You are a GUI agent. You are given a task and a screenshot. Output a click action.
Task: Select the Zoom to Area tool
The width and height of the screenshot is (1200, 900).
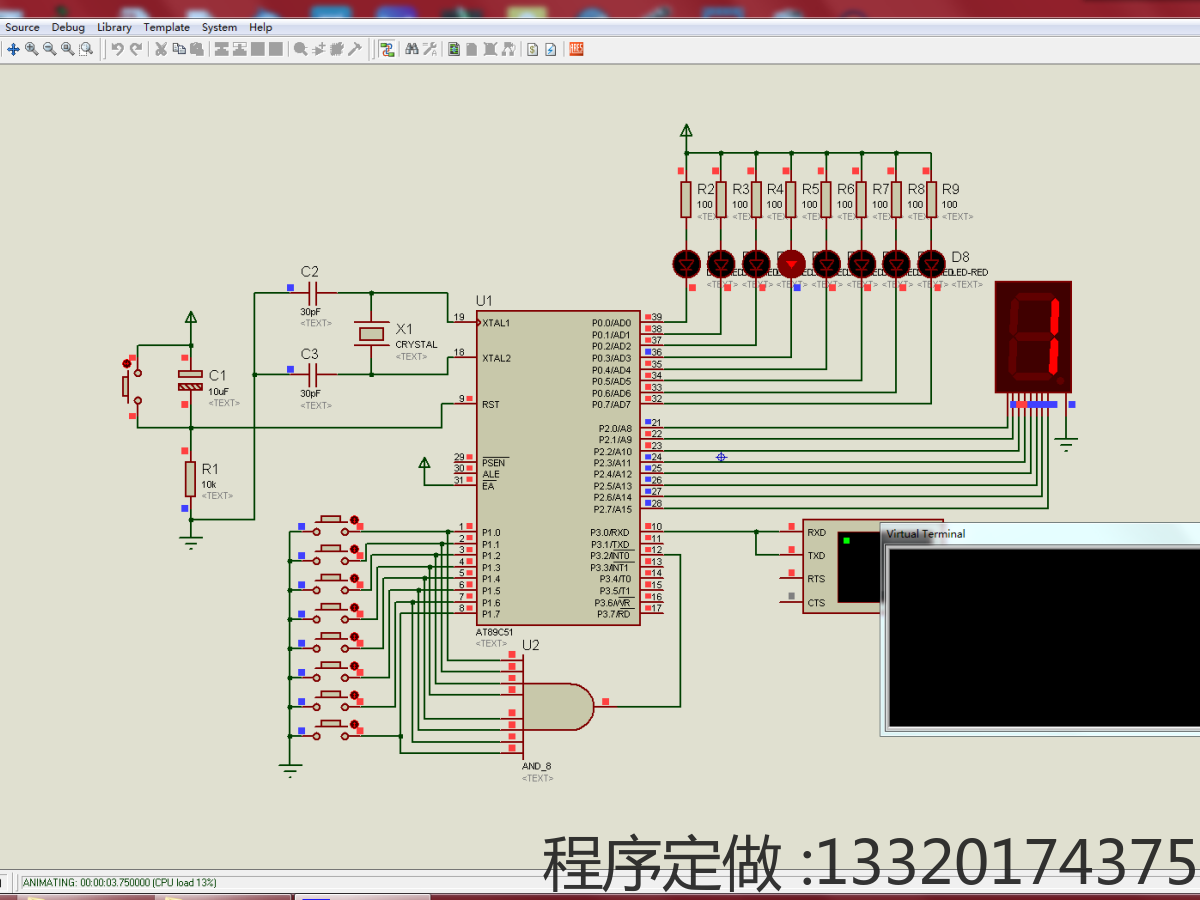click(86, 49)
